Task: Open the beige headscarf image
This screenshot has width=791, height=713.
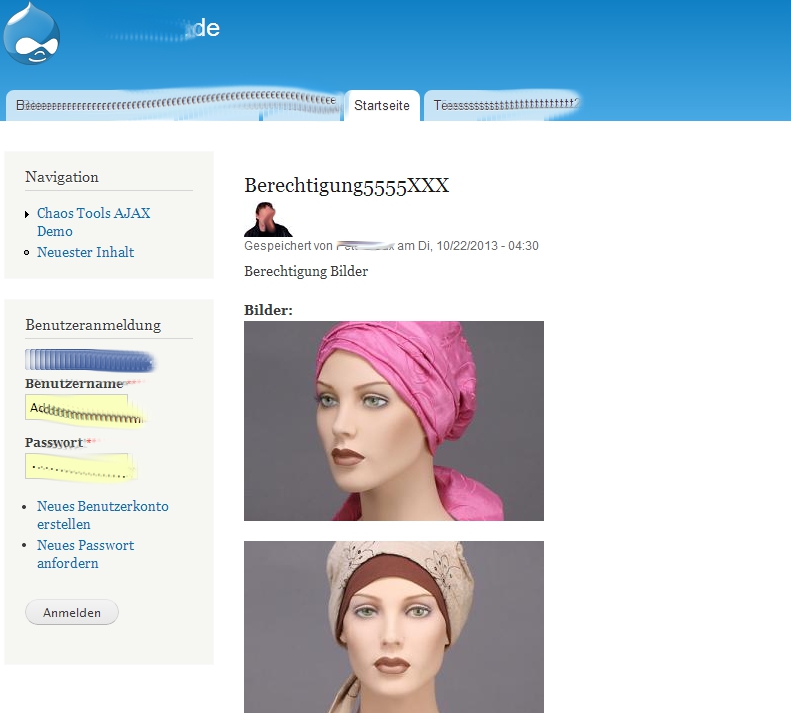Action: [x=393, y=627]
